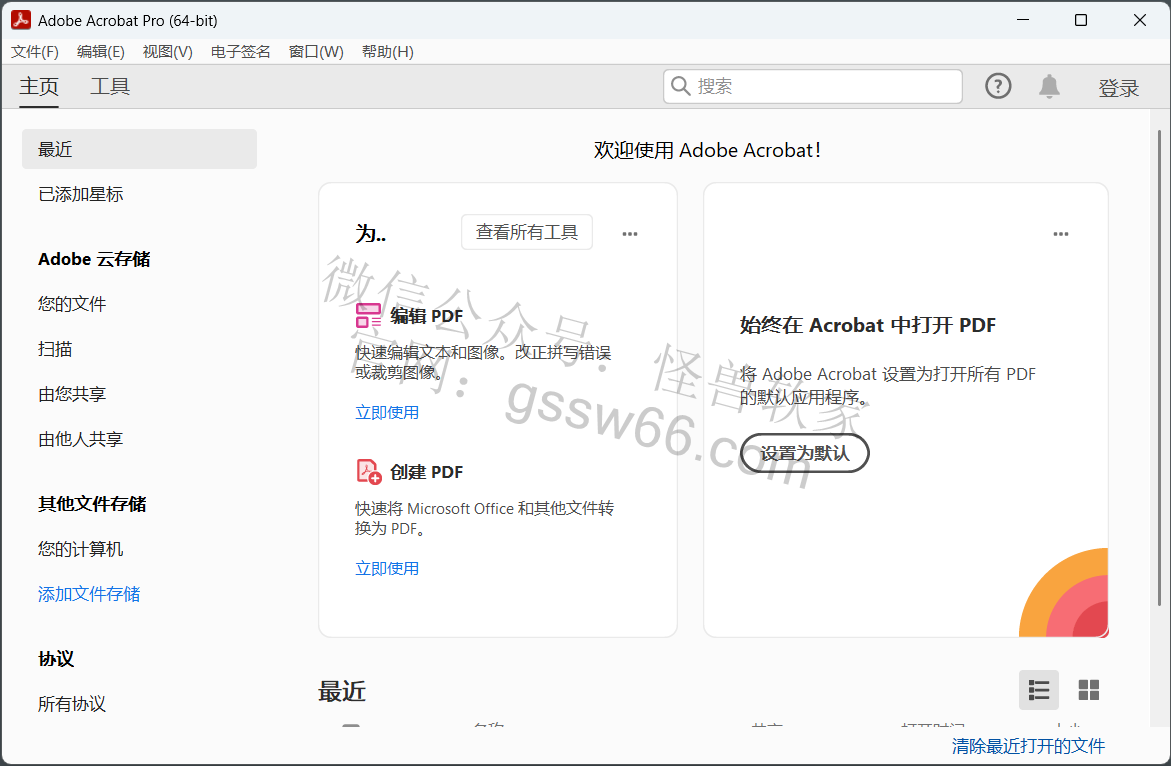1171x766 pixels.
Task: Click the 编辑 PDF heading
Action: pyautogui.click(x=426, y=316)
